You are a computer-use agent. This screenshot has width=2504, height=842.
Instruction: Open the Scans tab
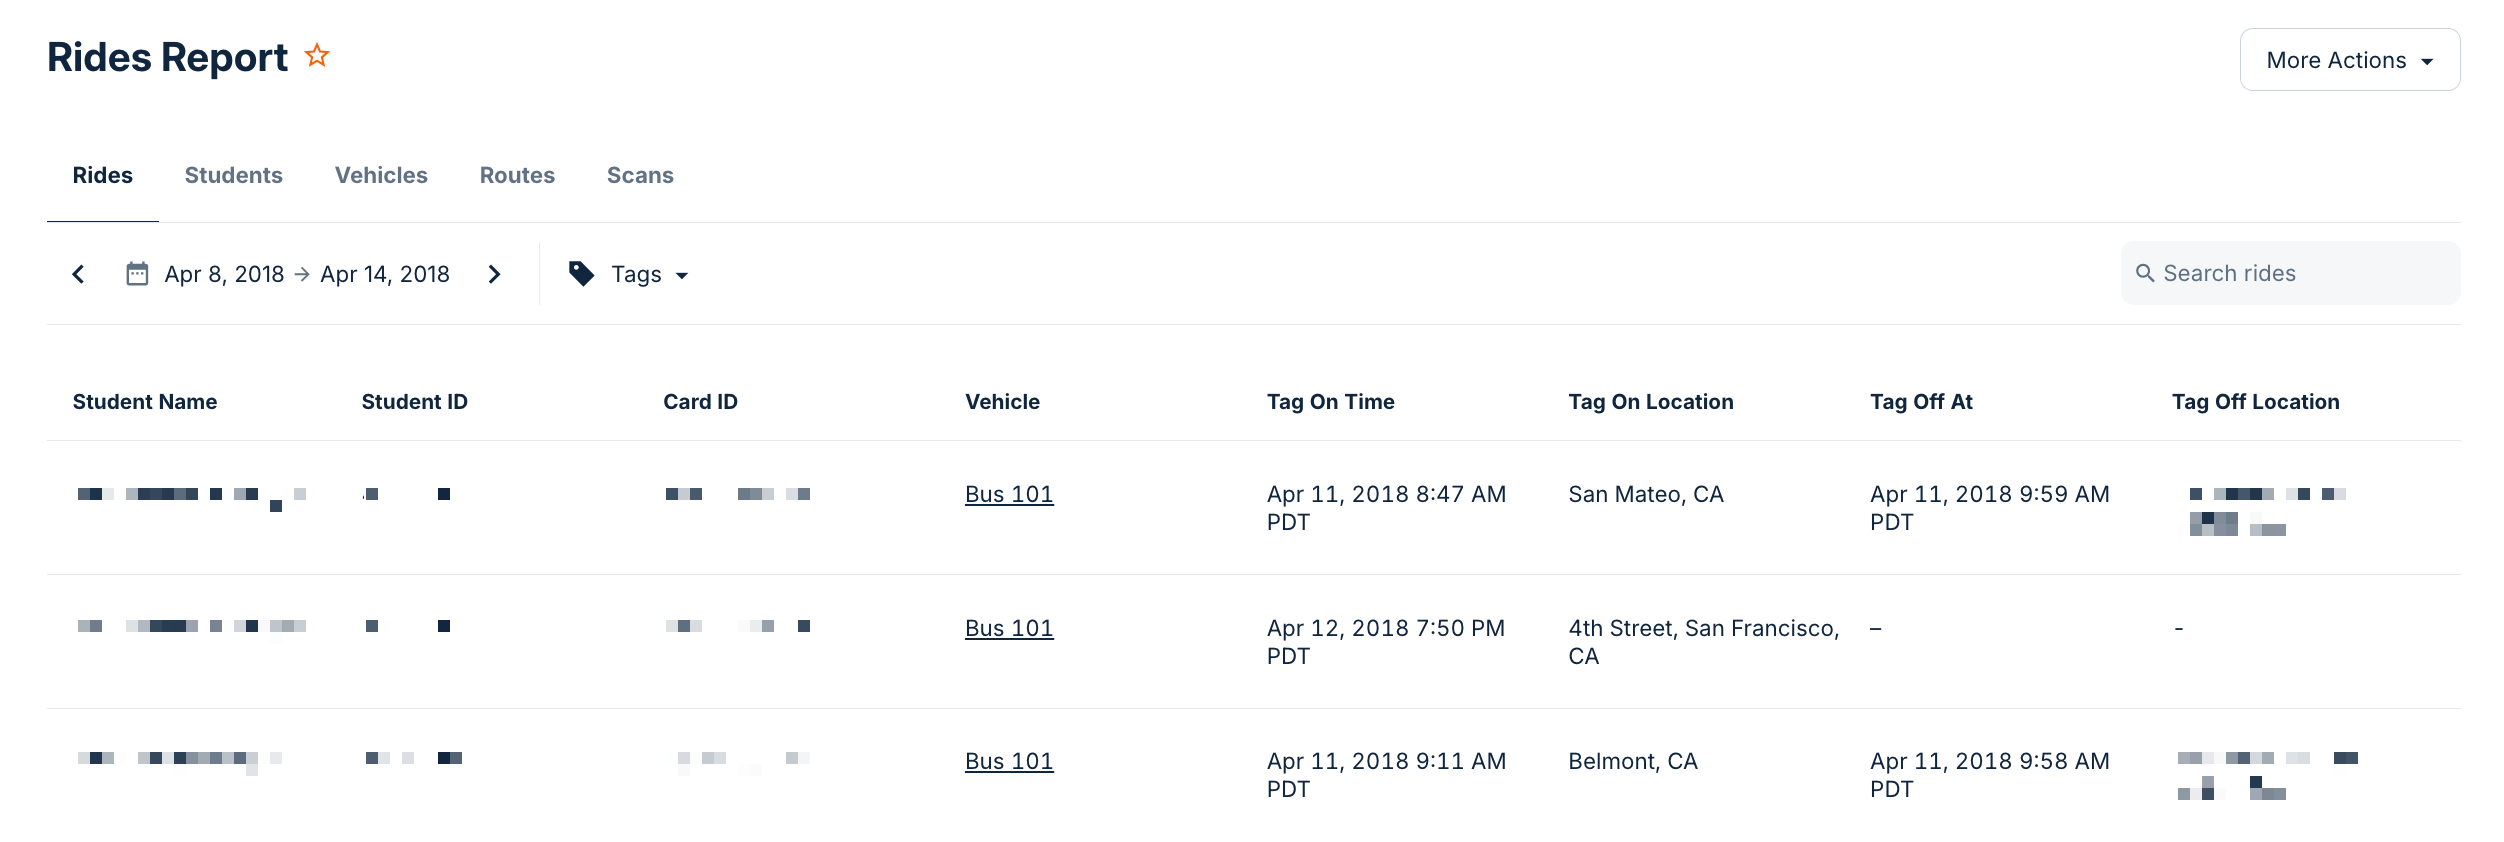[640, 175]
